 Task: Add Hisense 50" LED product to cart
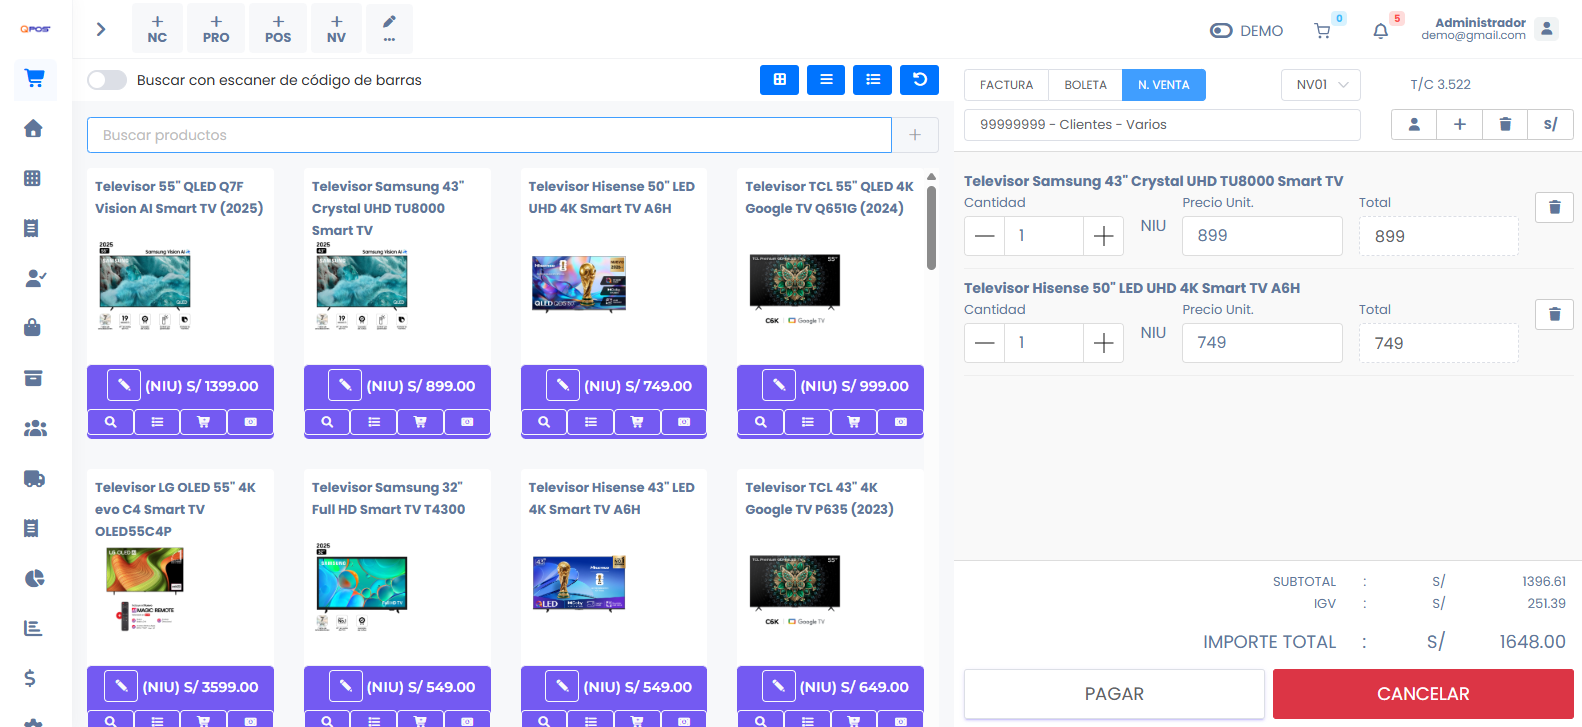pyautogui.click(x=637, y=422)
